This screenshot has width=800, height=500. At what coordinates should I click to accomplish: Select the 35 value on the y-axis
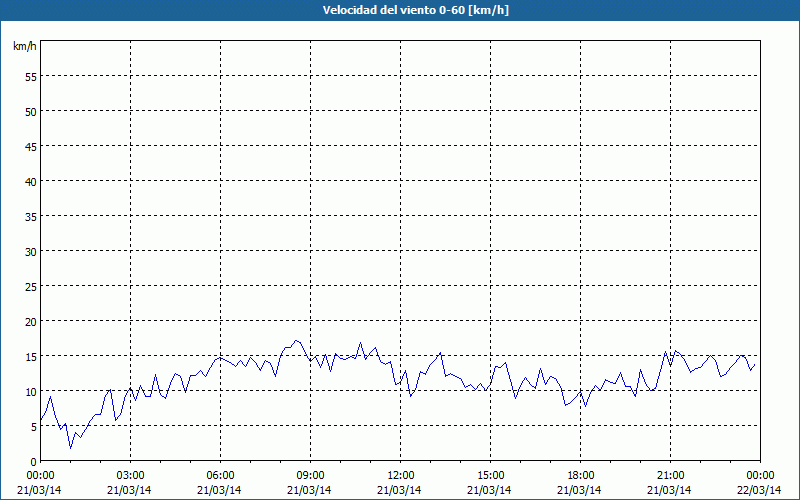(x=31, y=217)
